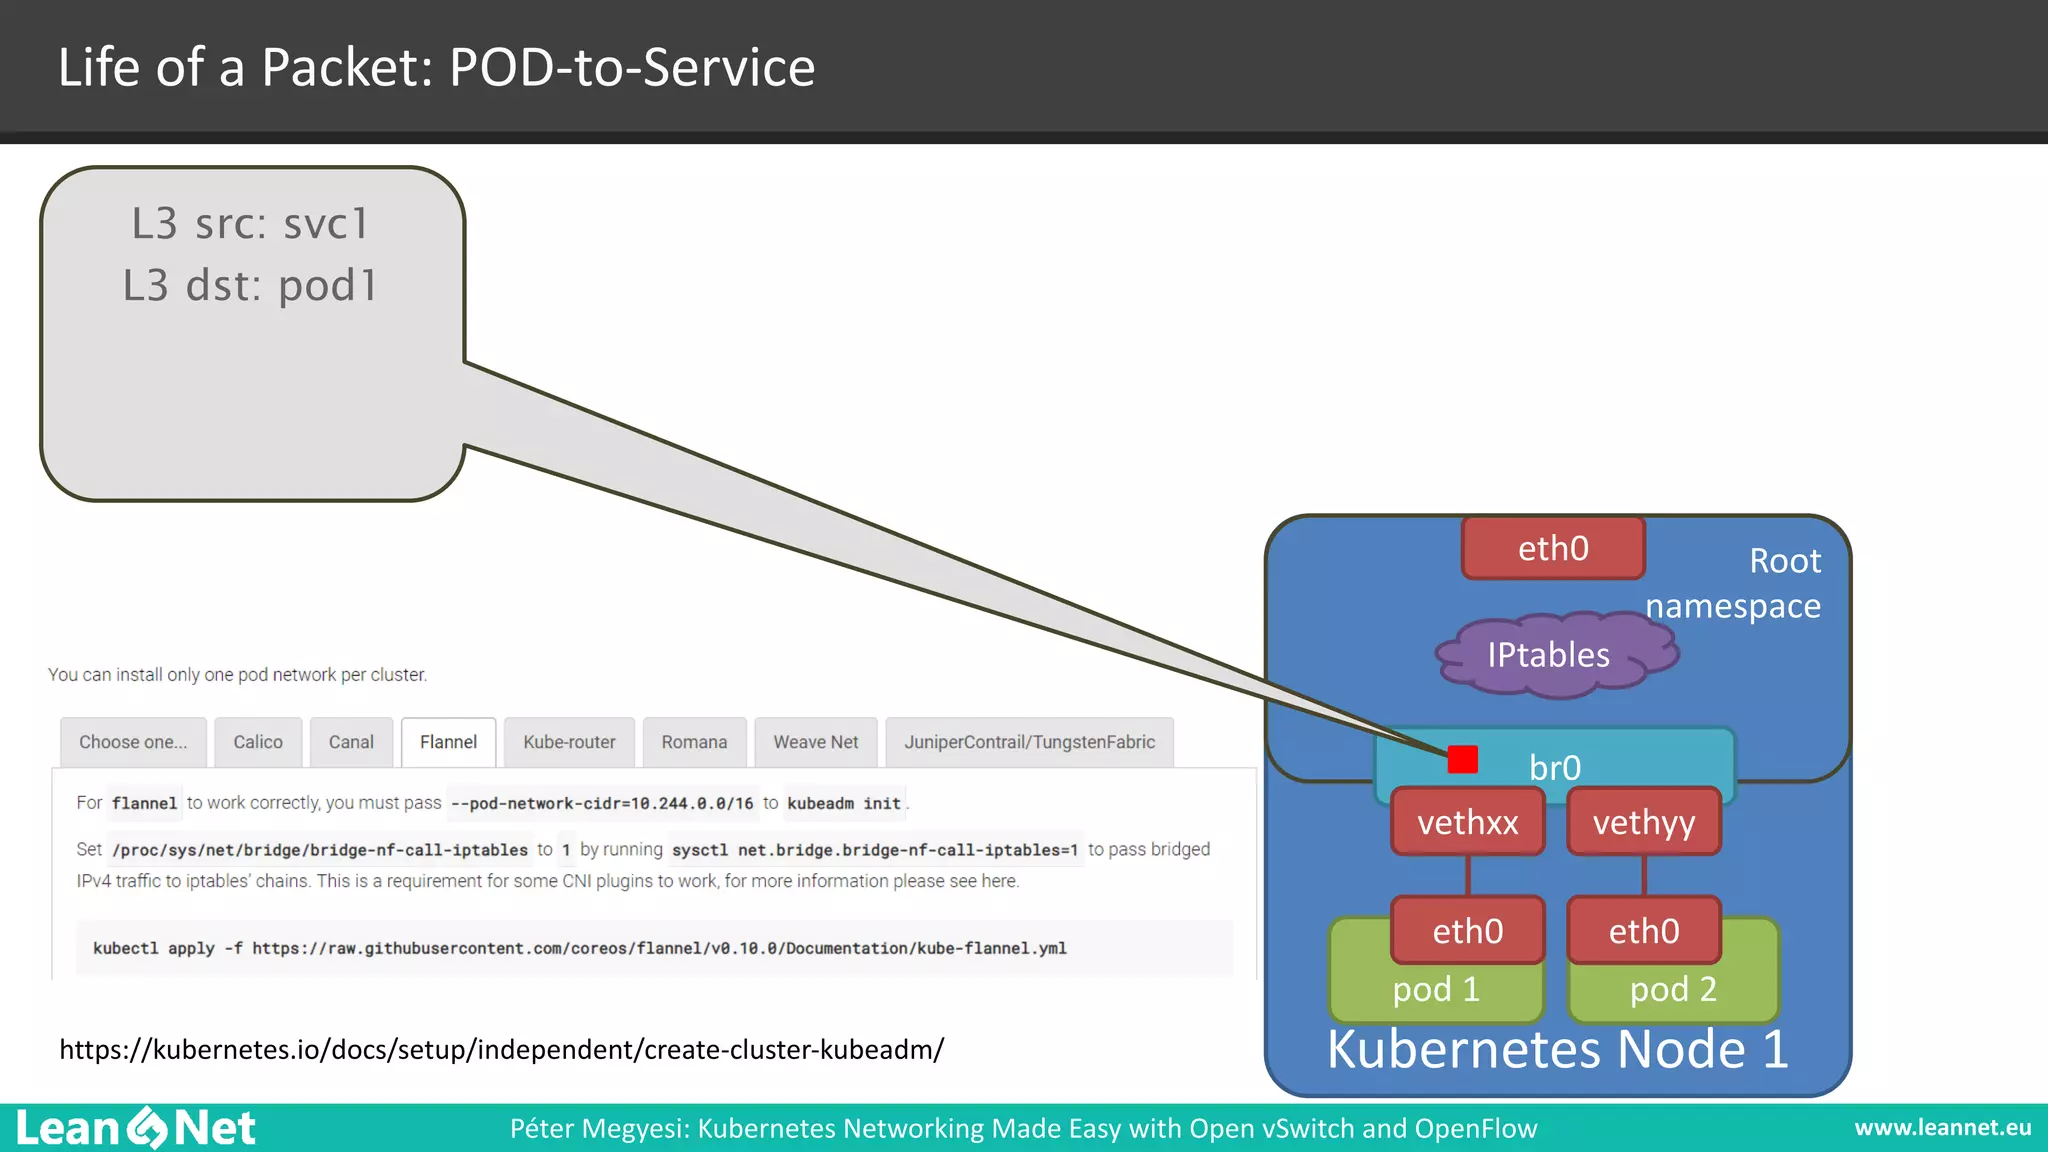Screen dimensions: 2048x1152
Task: Open the JuniperContrail/TungstenFabric tab
Action: pos(1029,742)
